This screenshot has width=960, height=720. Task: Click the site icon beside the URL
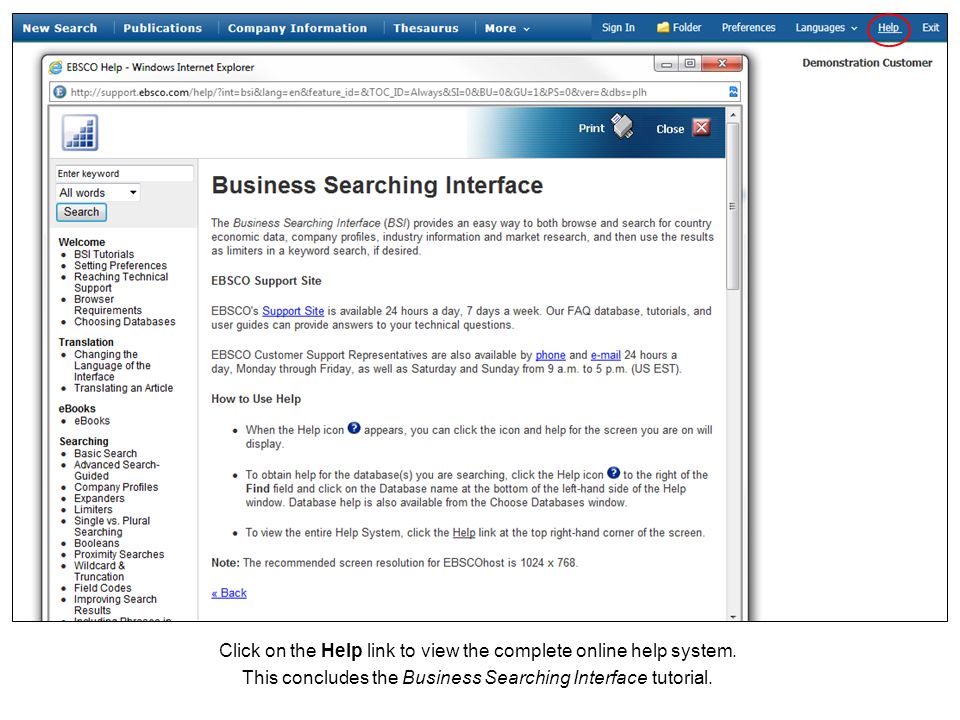tap(59, 92)
